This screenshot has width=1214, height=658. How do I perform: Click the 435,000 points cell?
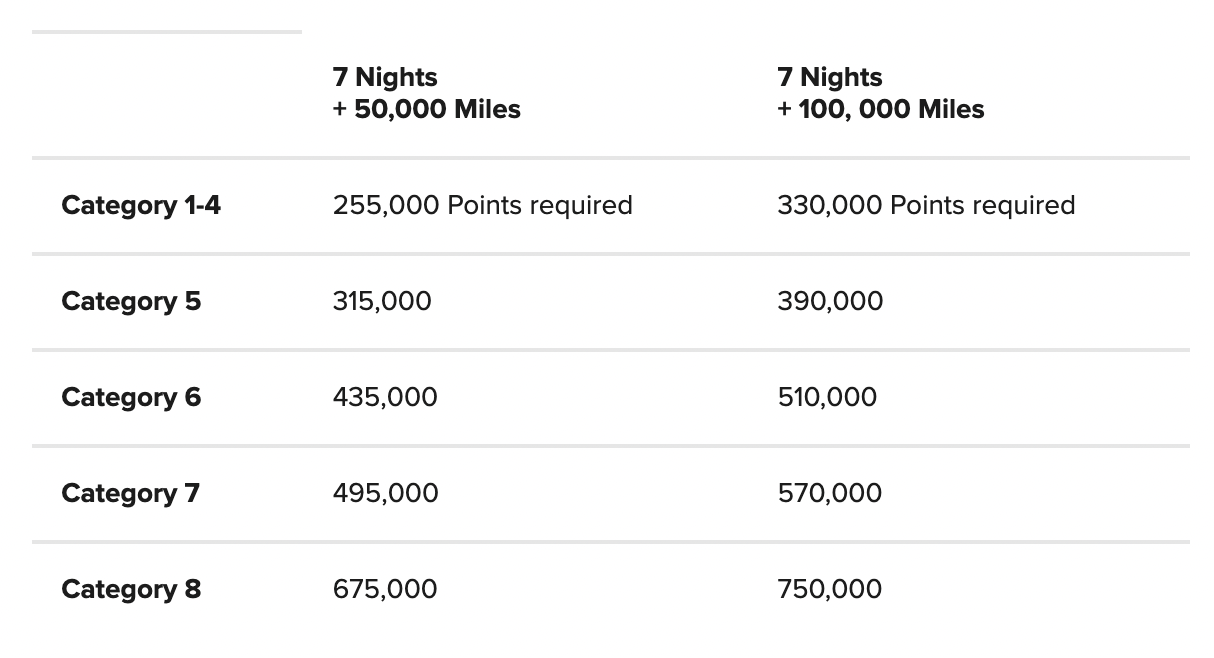[385, 397]
